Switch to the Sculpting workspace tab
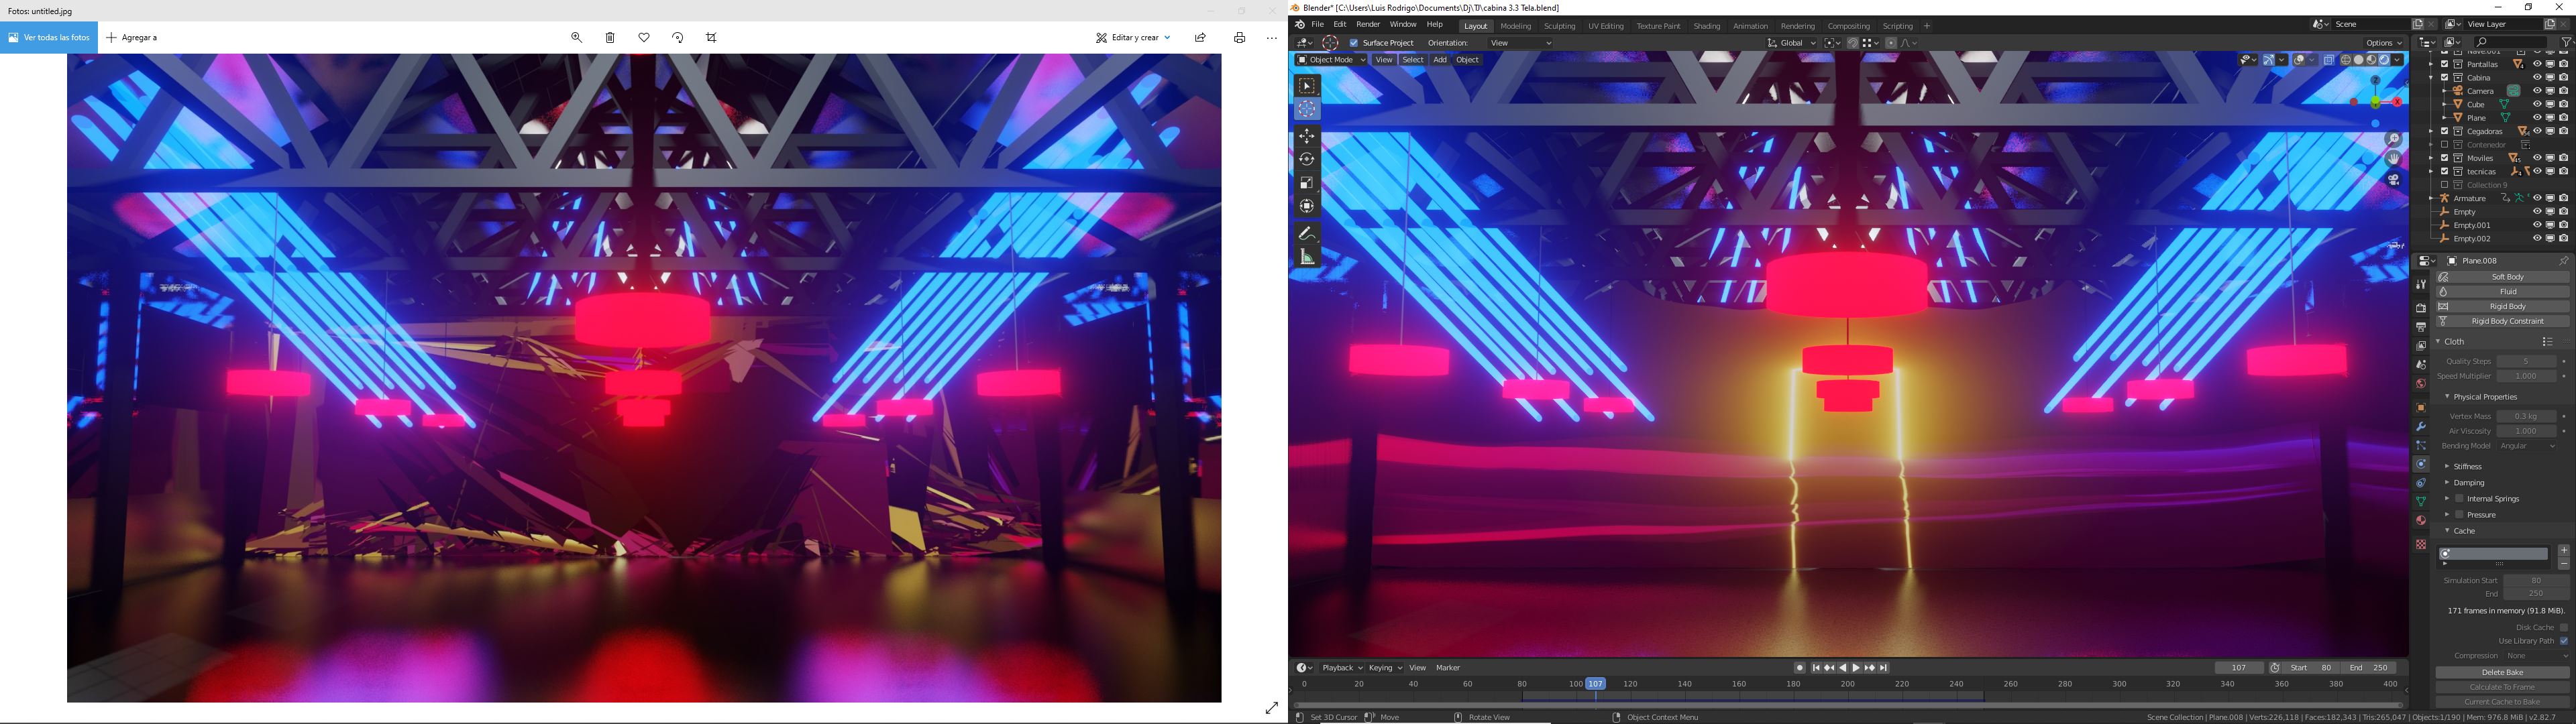 (1559, 26)
